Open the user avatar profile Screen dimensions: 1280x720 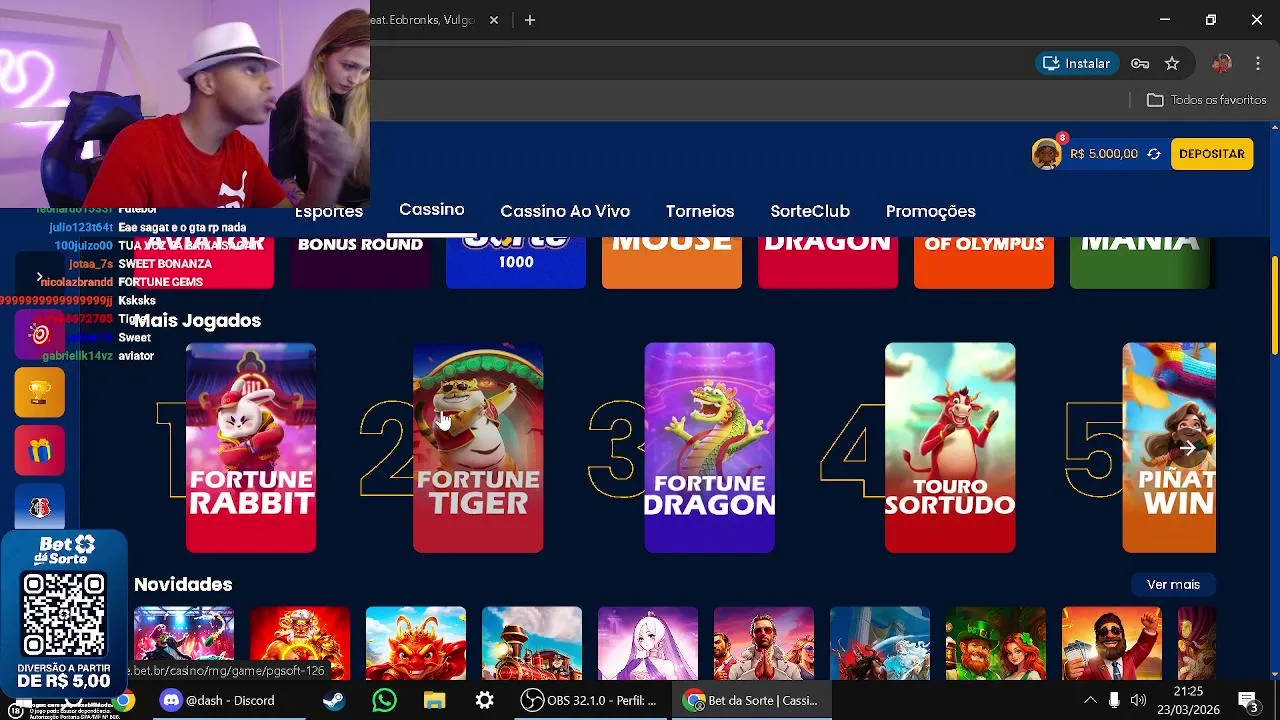tap(1046, 154)
